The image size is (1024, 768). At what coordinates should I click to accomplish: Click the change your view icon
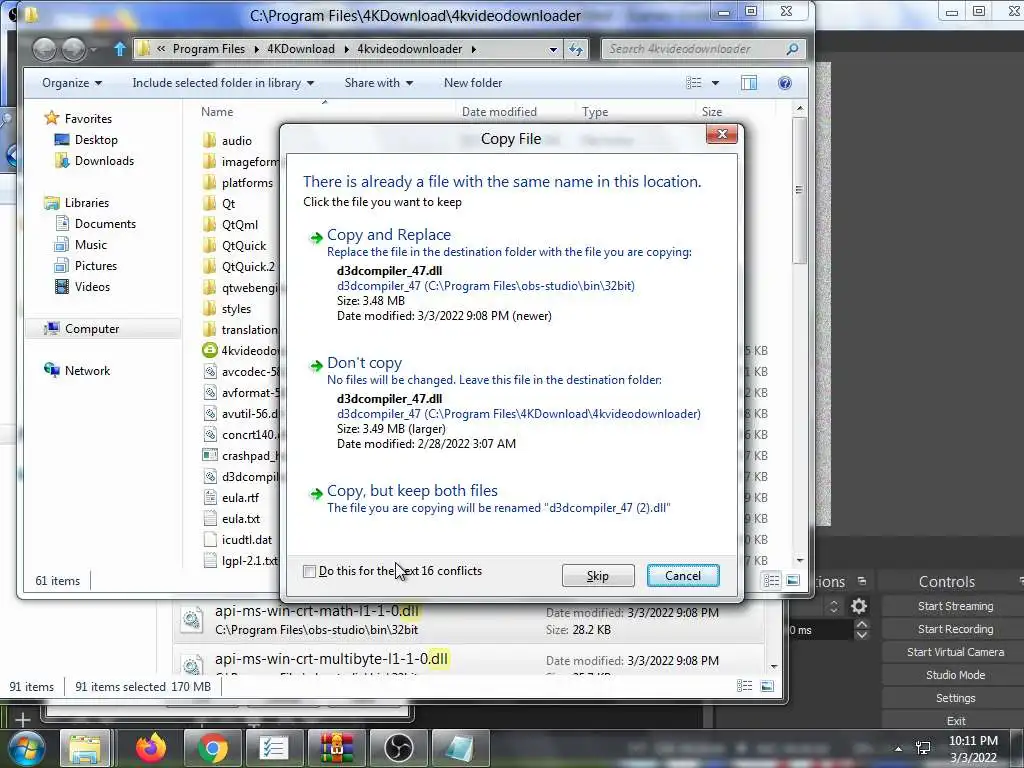pos(694,83)
